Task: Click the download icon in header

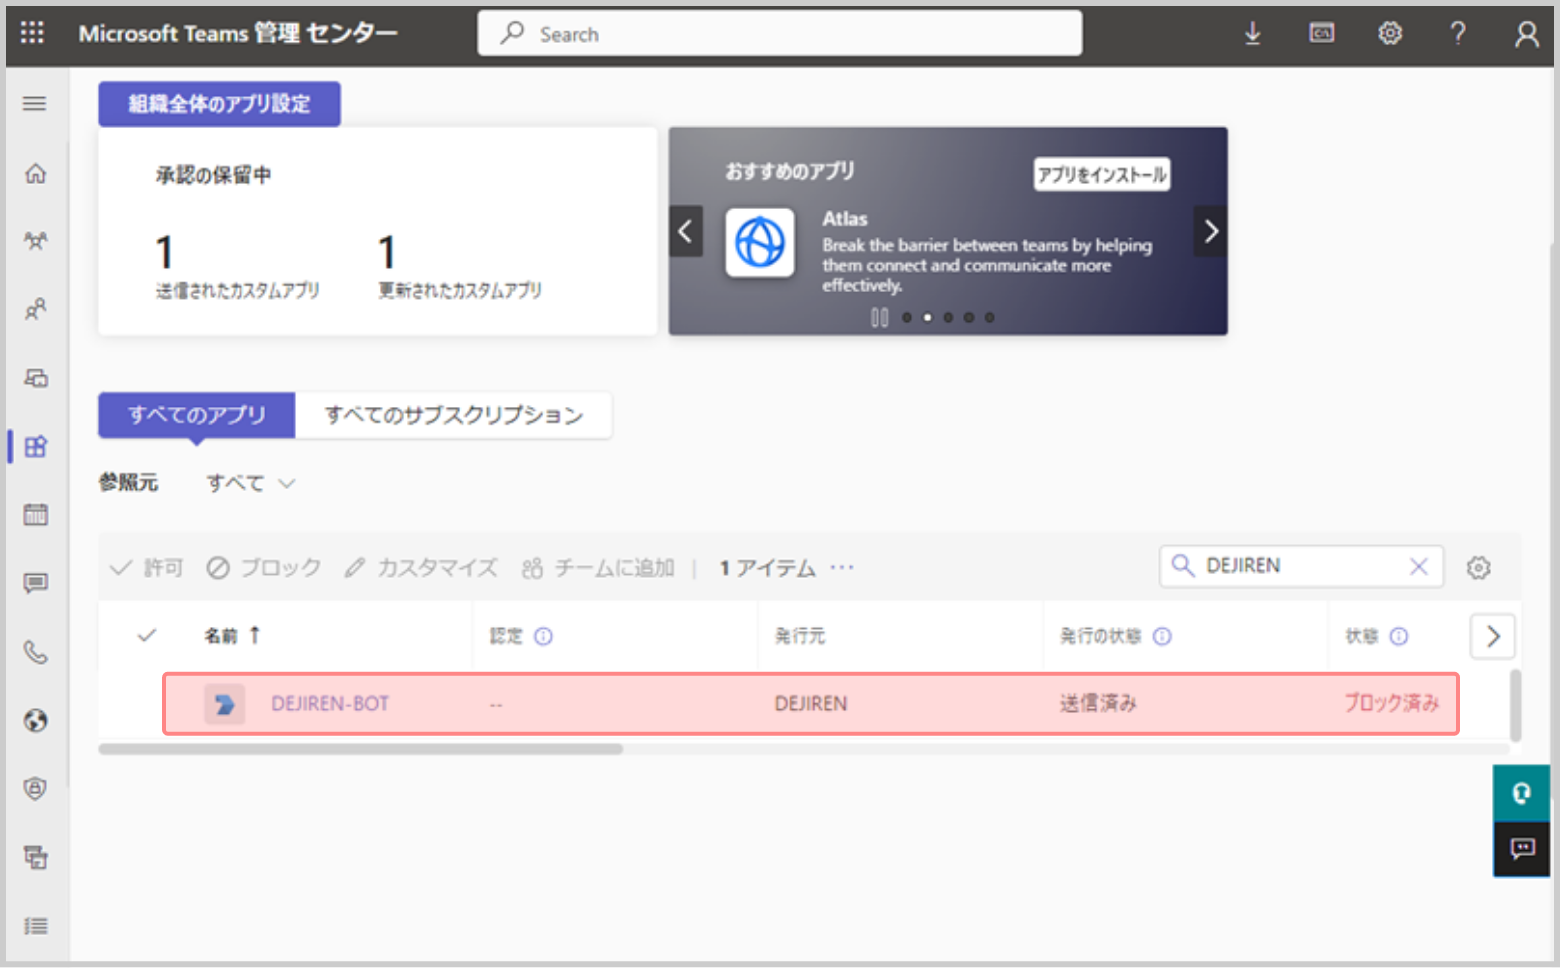Action: (x=1252, y=34)
